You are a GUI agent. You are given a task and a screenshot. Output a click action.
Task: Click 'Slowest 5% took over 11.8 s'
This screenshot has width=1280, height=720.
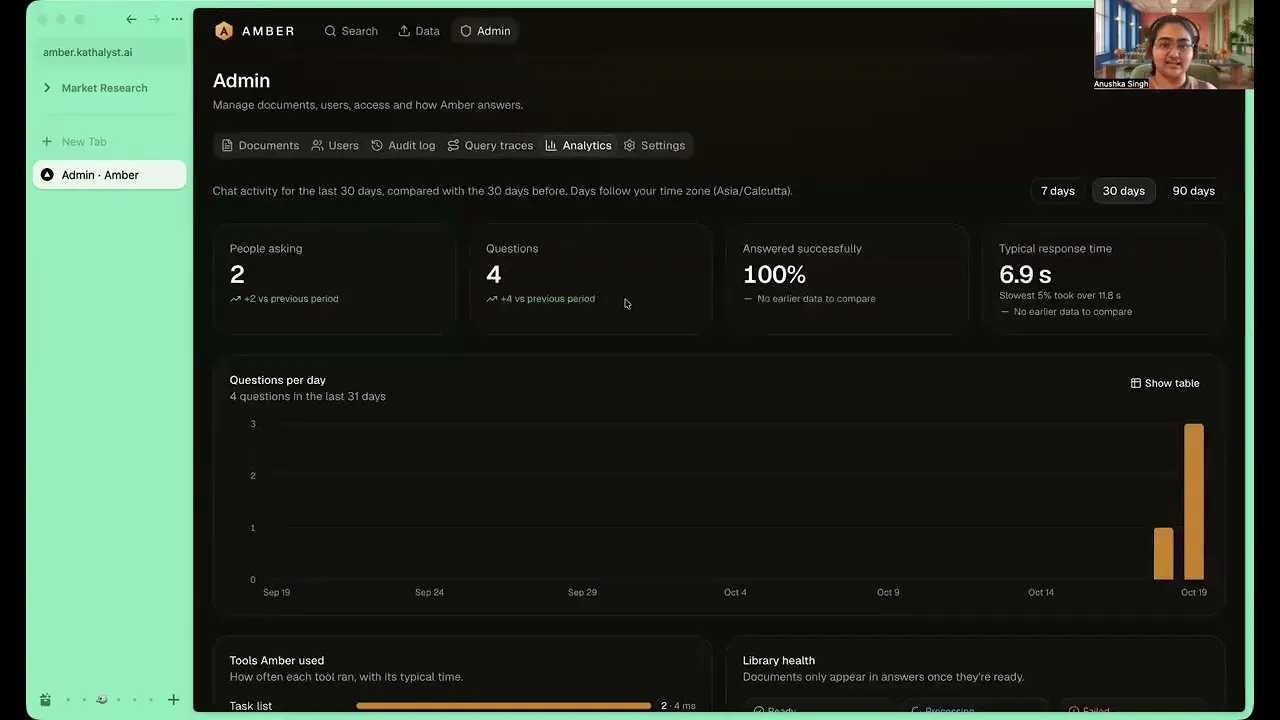click(x=1060, y=296)
